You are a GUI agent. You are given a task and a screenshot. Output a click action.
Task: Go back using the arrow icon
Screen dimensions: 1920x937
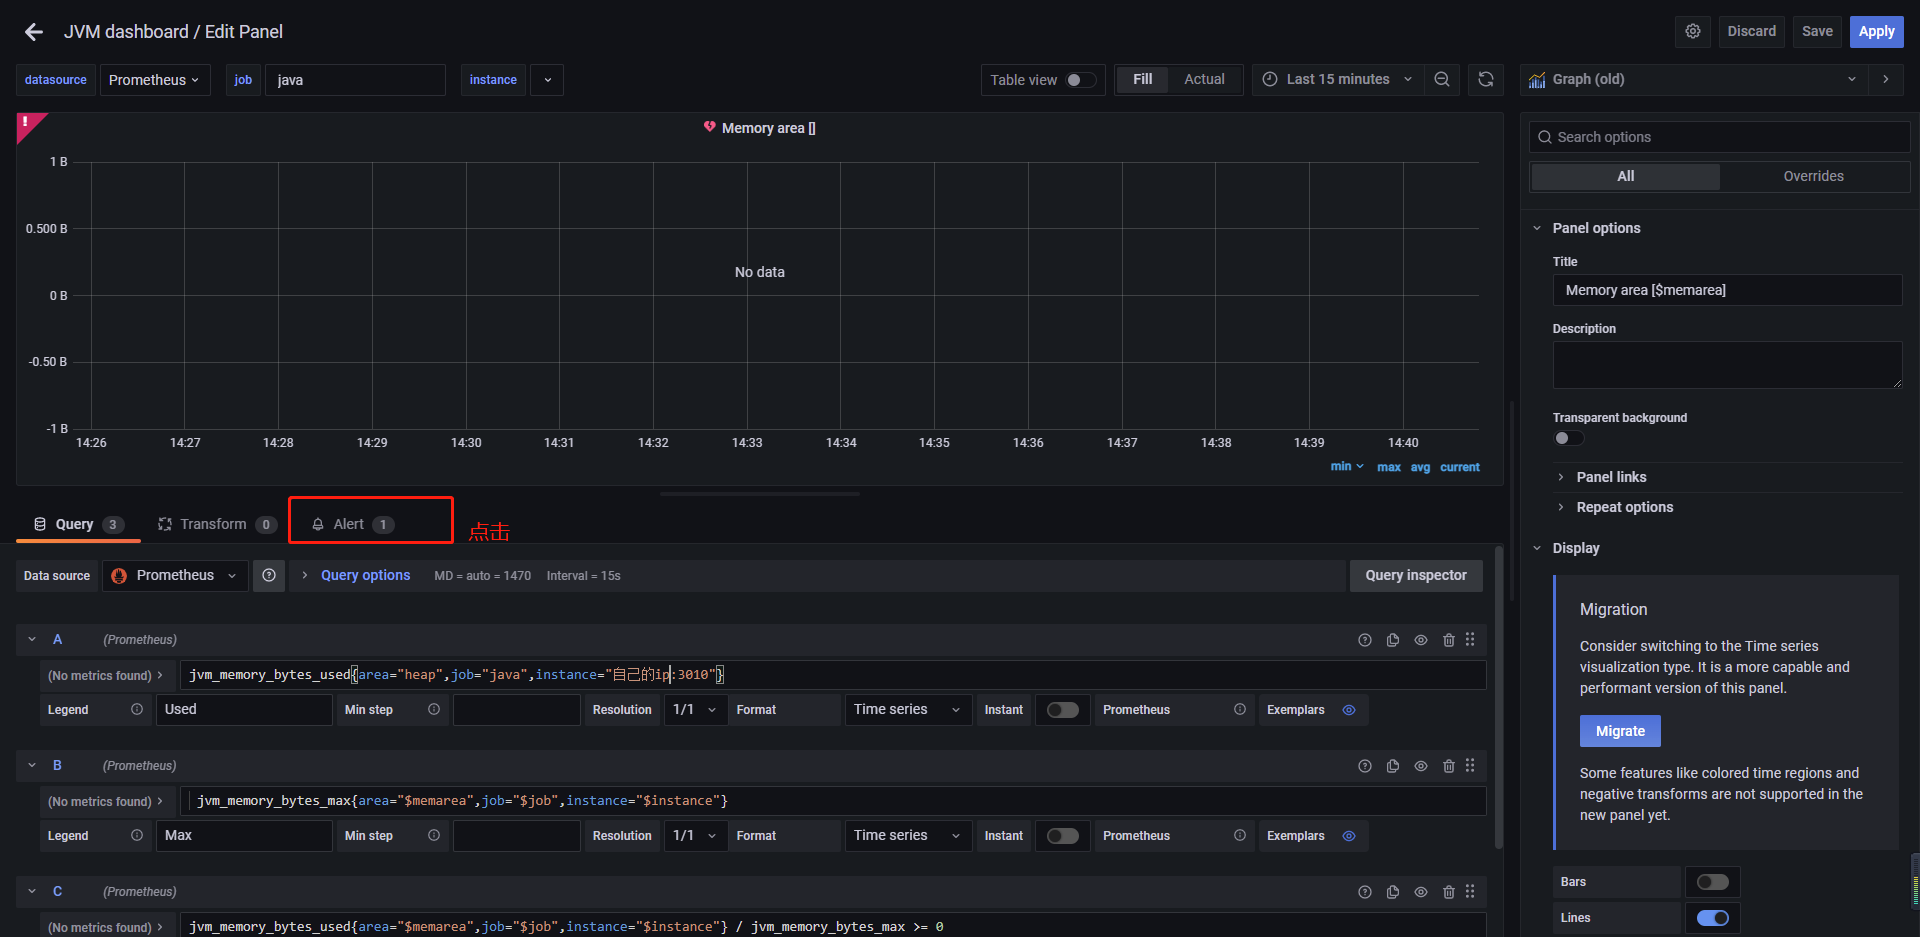click(34, 32)
